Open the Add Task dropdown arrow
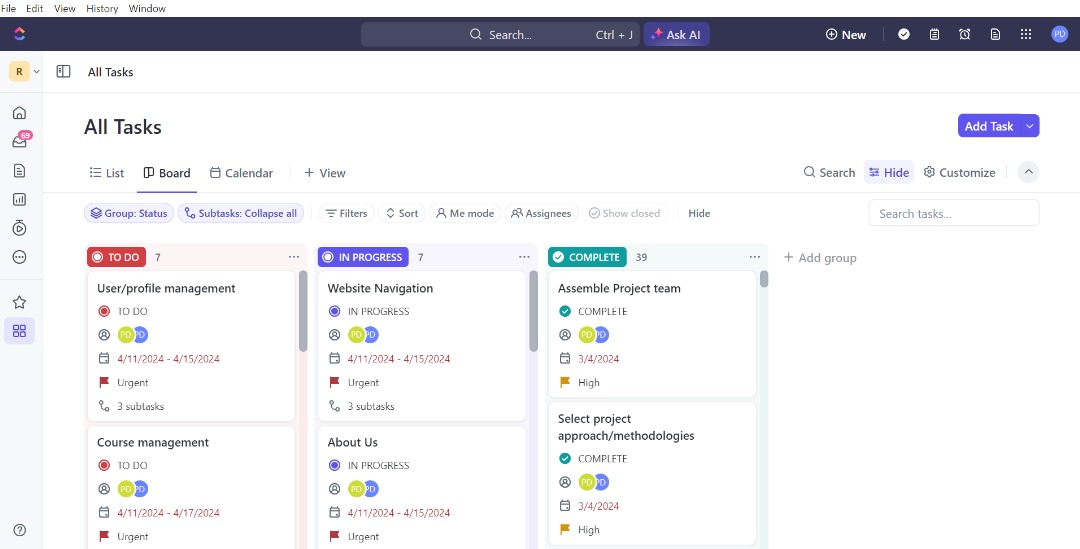 1030,126
